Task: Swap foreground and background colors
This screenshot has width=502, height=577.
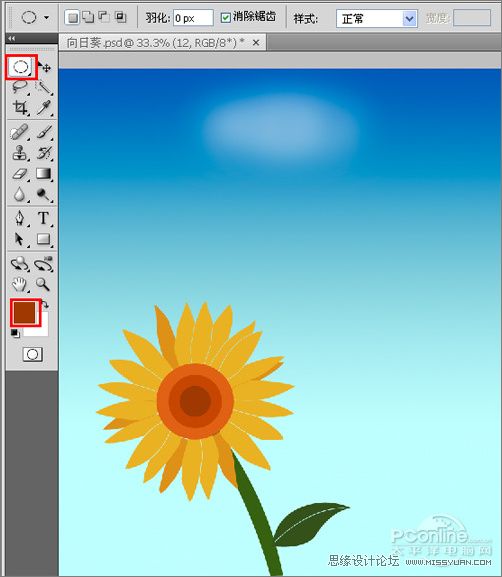Action: (x=45, y=305)
